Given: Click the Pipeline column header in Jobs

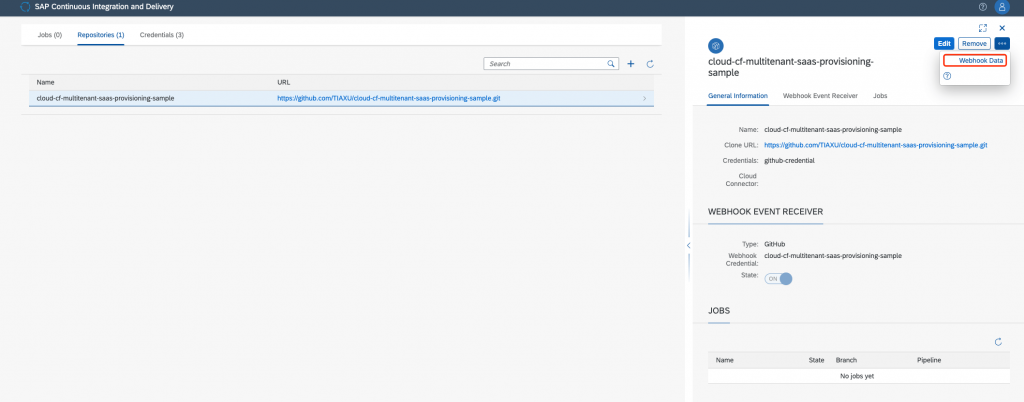Looking at the screenshot, I should coord(929,360).
